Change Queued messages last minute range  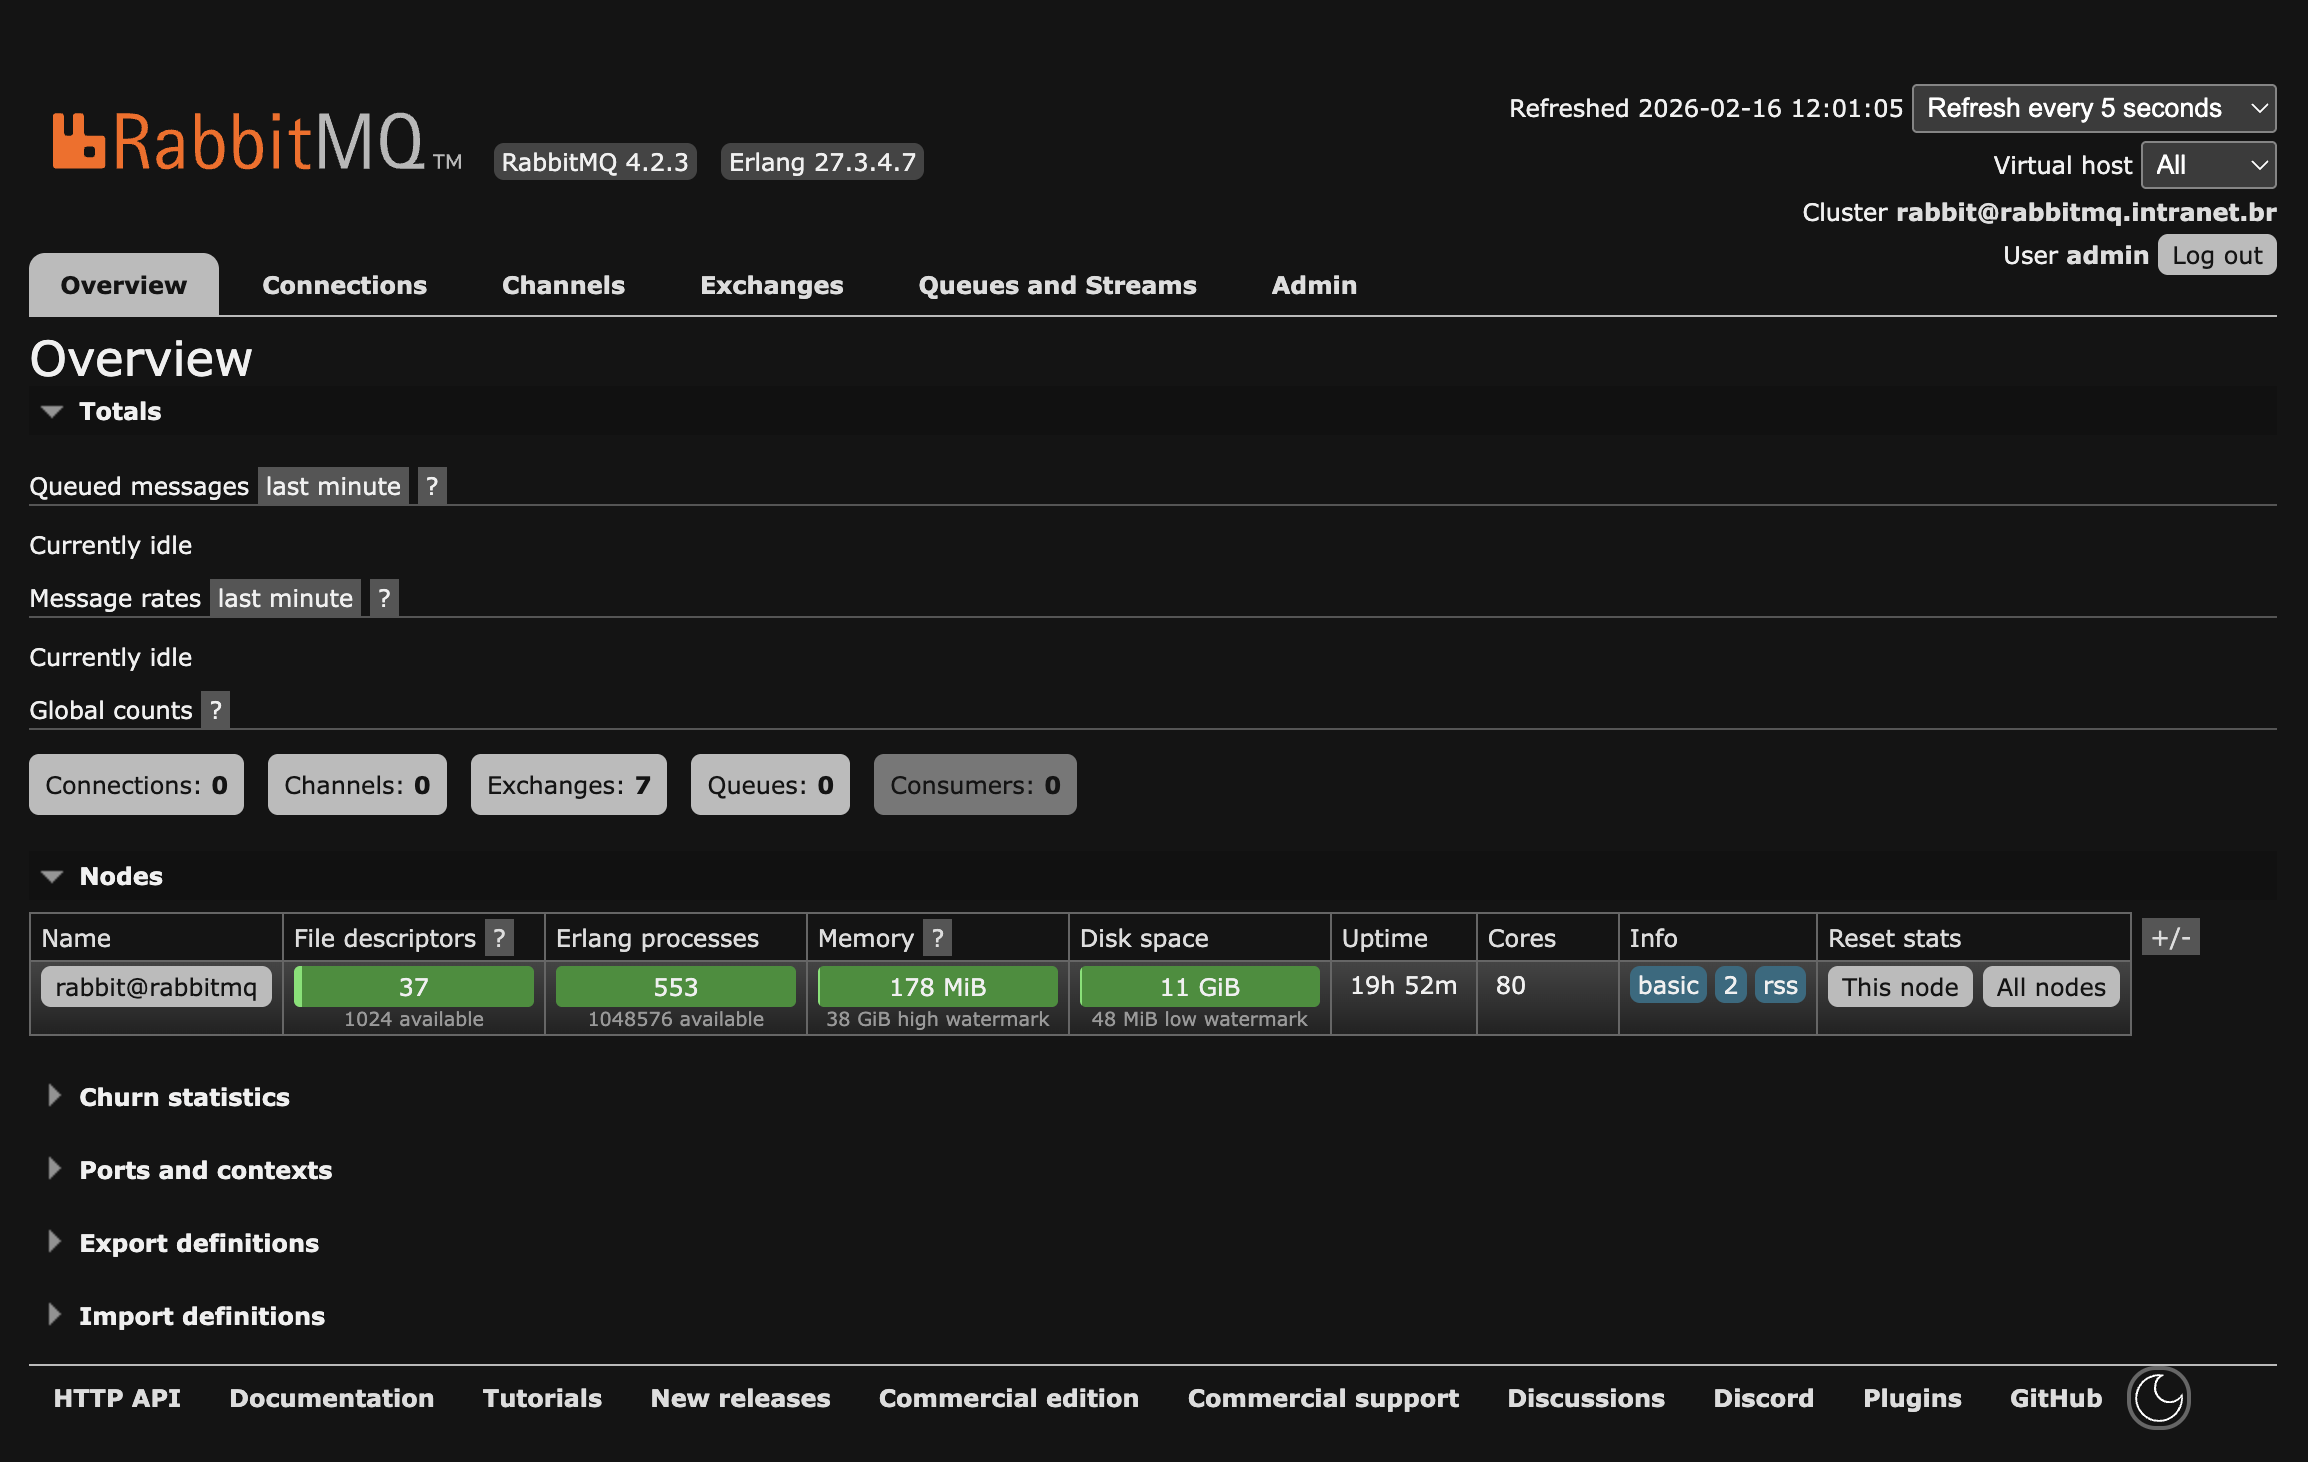(x=333, y=487)
